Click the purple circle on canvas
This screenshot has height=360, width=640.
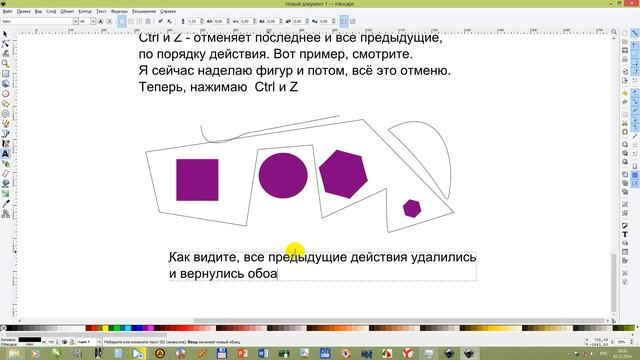283,176
